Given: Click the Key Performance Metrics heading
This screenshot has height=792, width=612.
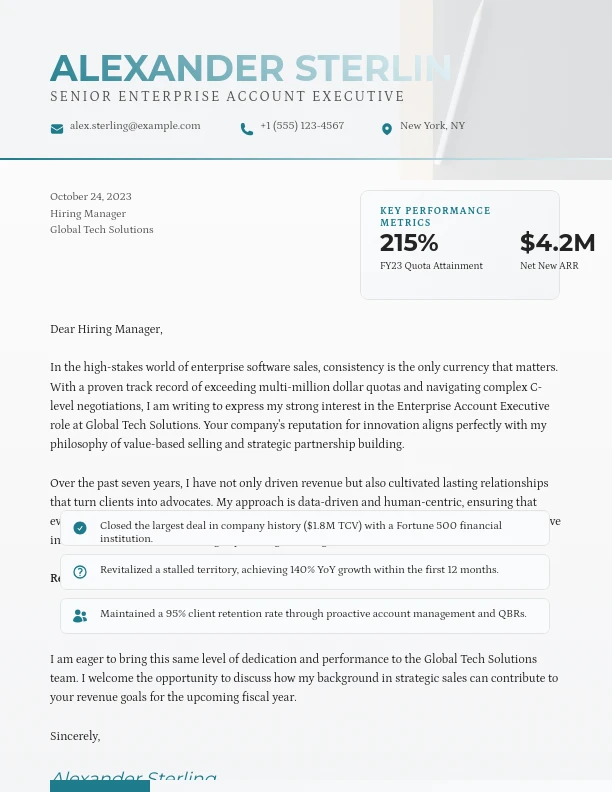Looking at the screenshot, I should (435, 216).
